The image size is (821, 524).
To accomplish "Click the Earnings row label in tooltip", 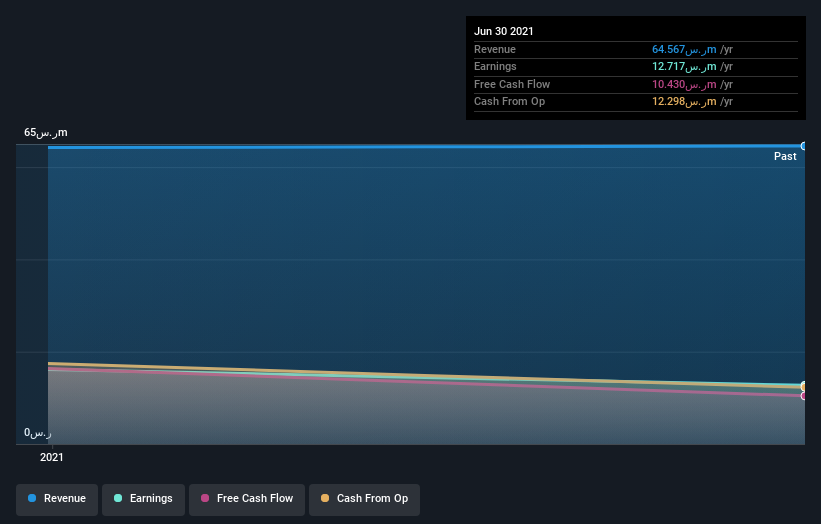I will pos(495,66).
